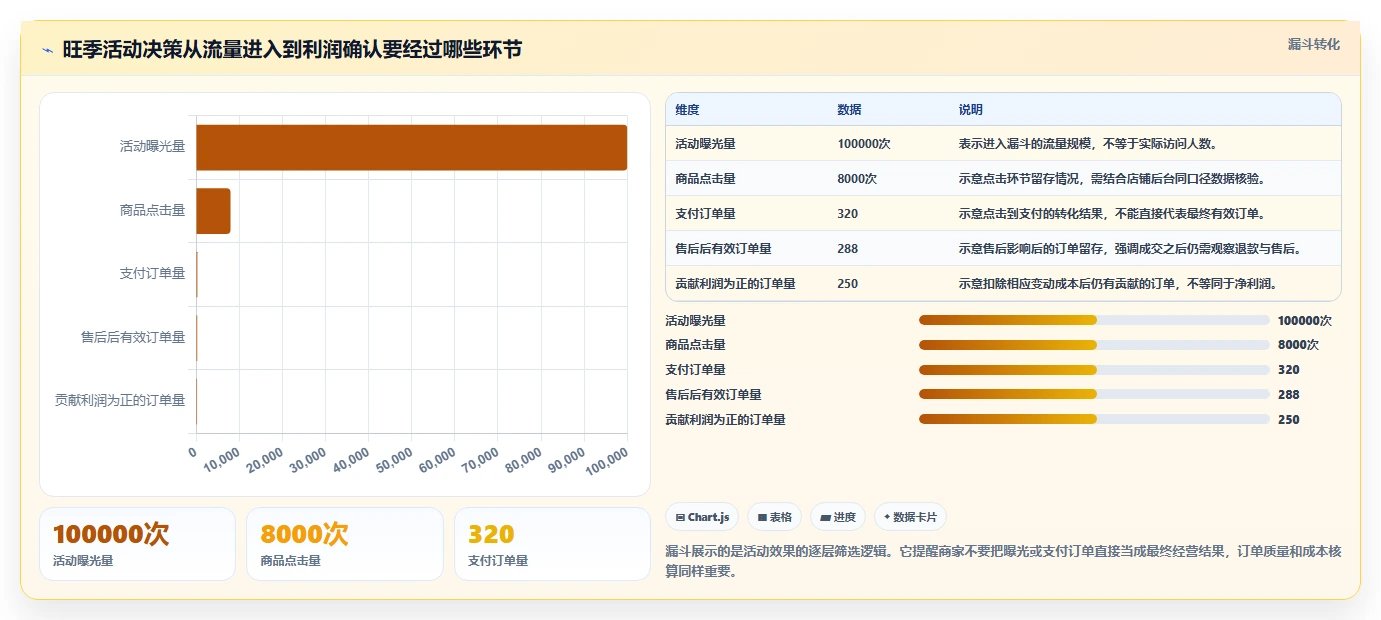Select the Chart.js chip
Viewport: 1381px width, 620px height.
702,517
